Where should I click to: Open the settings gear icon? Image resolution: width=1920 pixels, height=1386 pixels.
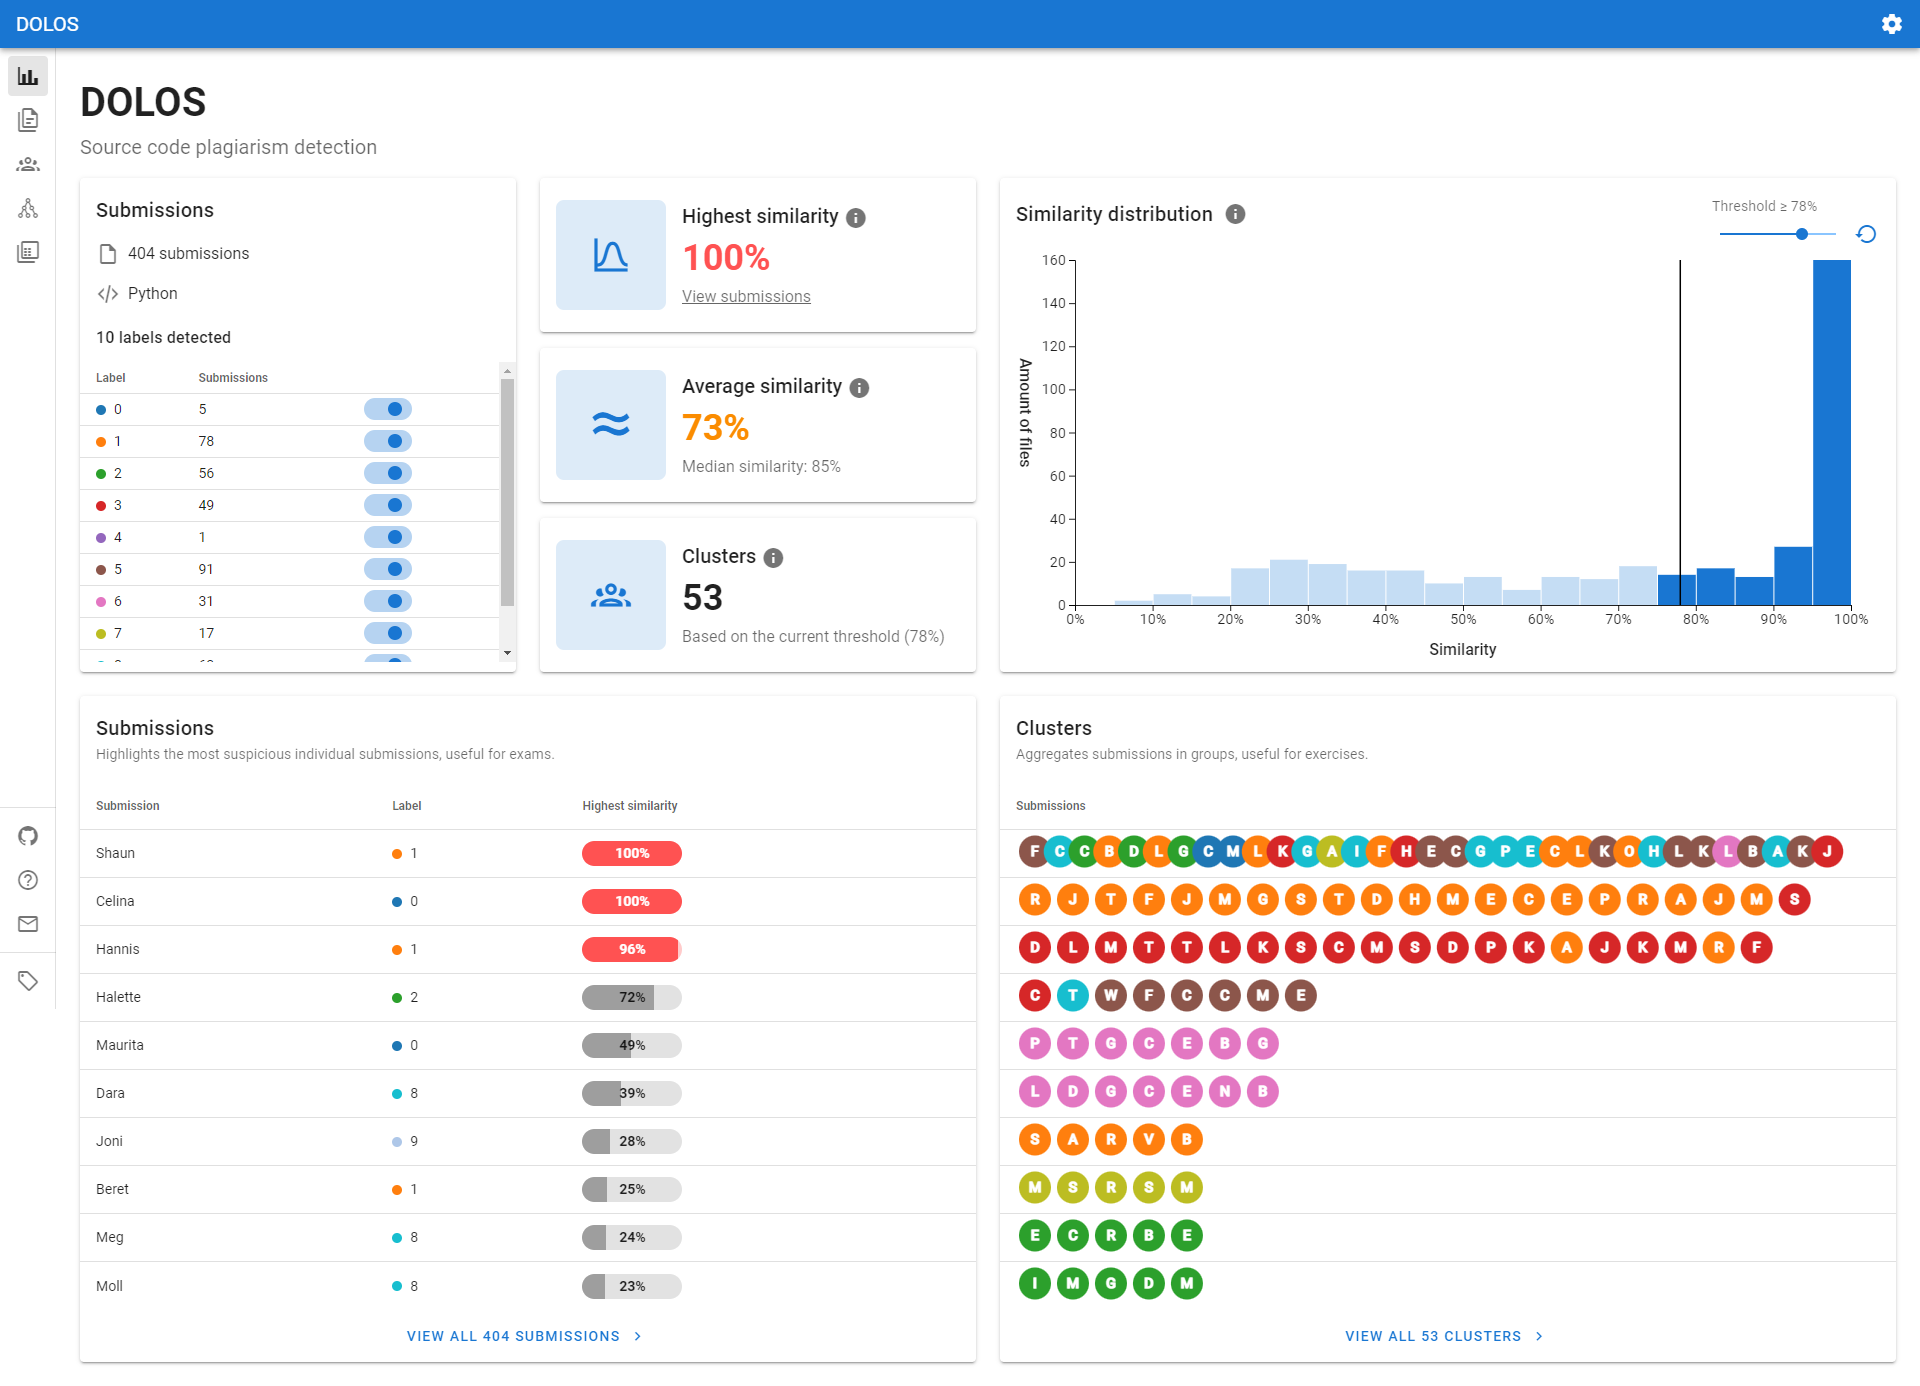point(1891,24)
